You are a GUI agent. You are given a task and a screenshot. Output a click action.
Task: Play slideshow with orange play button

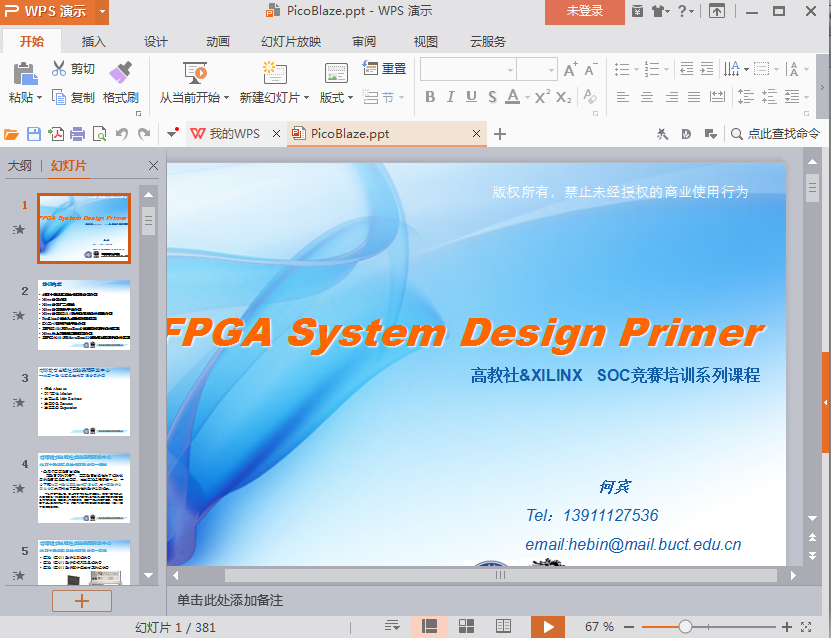point(548,627)
